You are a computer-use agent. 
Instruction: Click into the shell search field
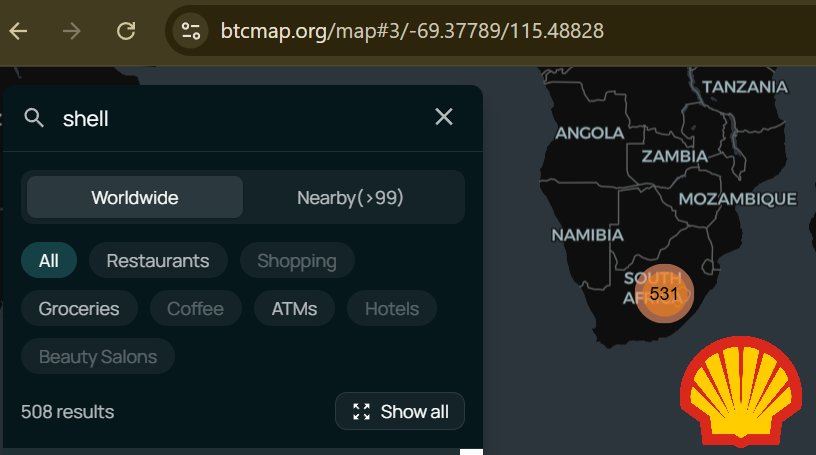240,118
